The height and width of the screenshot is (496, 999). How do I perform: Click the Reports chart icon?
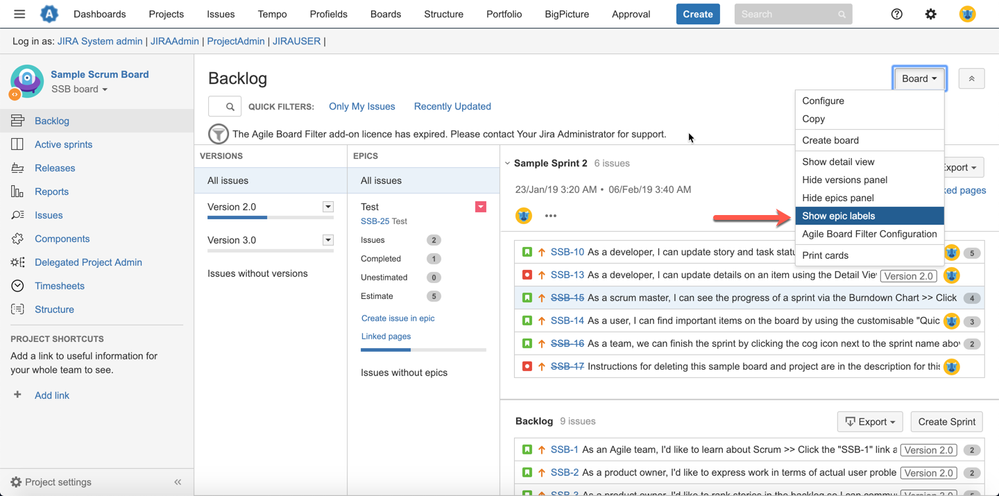coord(18,192)
